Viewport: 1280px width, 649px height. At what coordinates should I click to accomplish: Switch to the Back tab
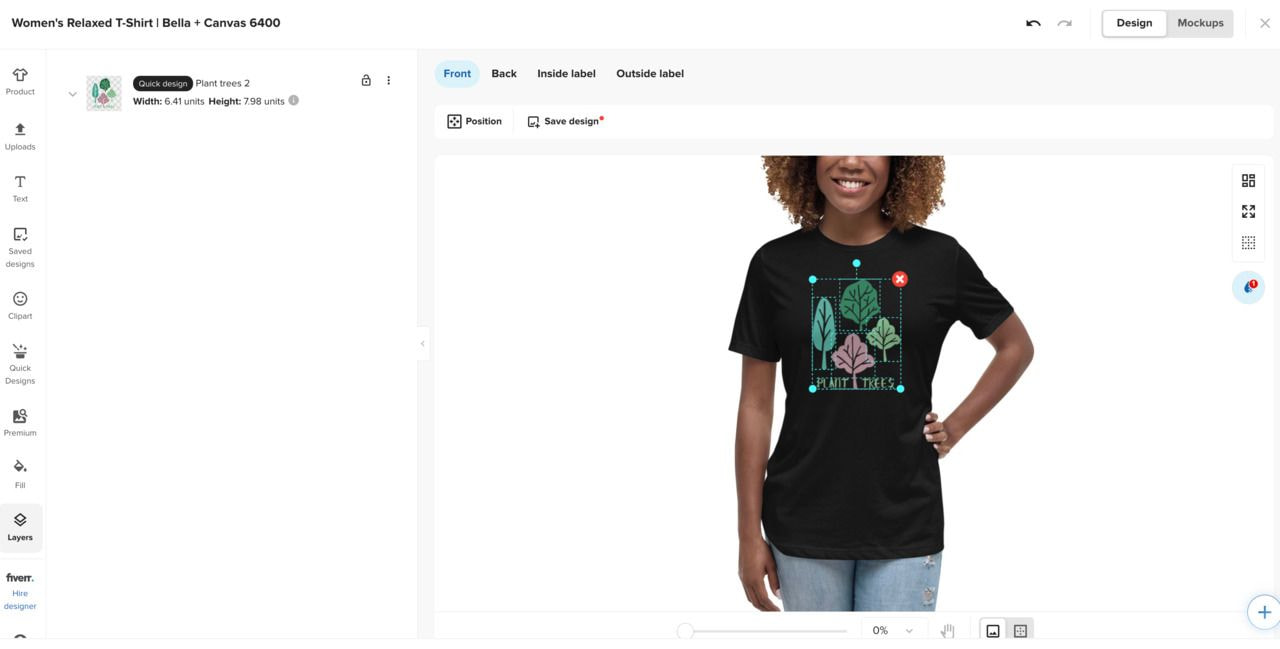[x=504, y=73]
